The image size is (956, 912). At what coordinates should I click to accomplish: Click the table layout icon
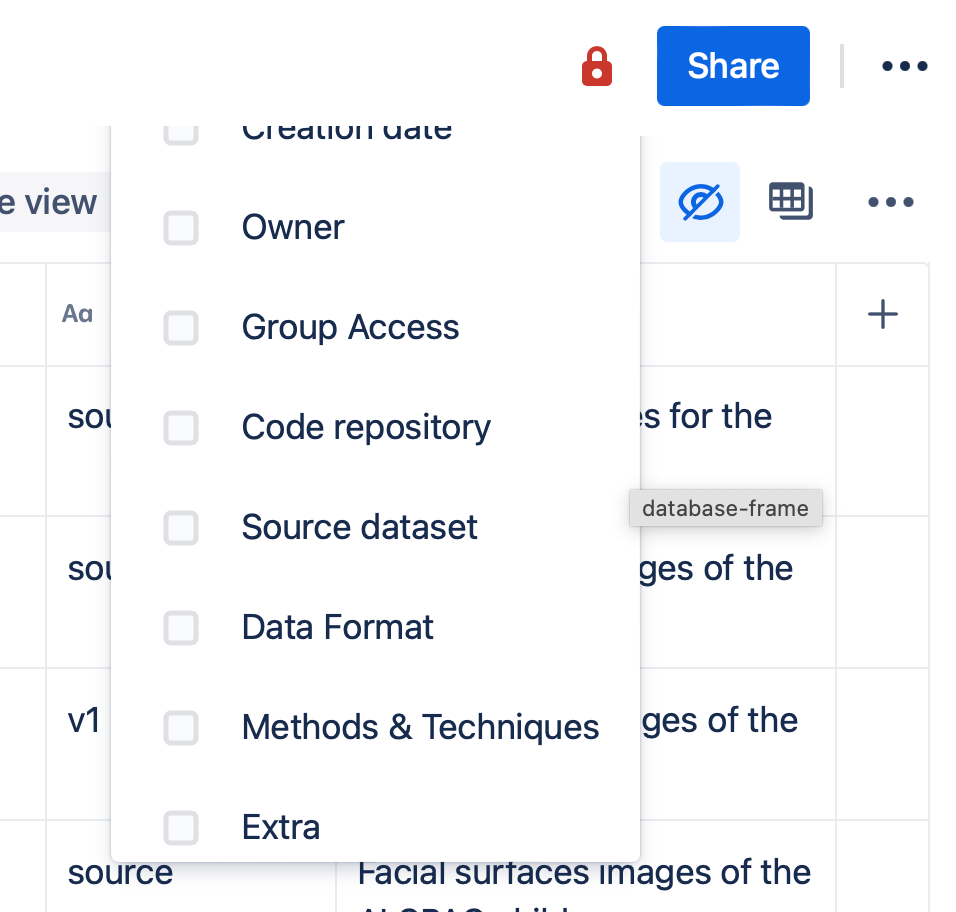click(791, 201)
